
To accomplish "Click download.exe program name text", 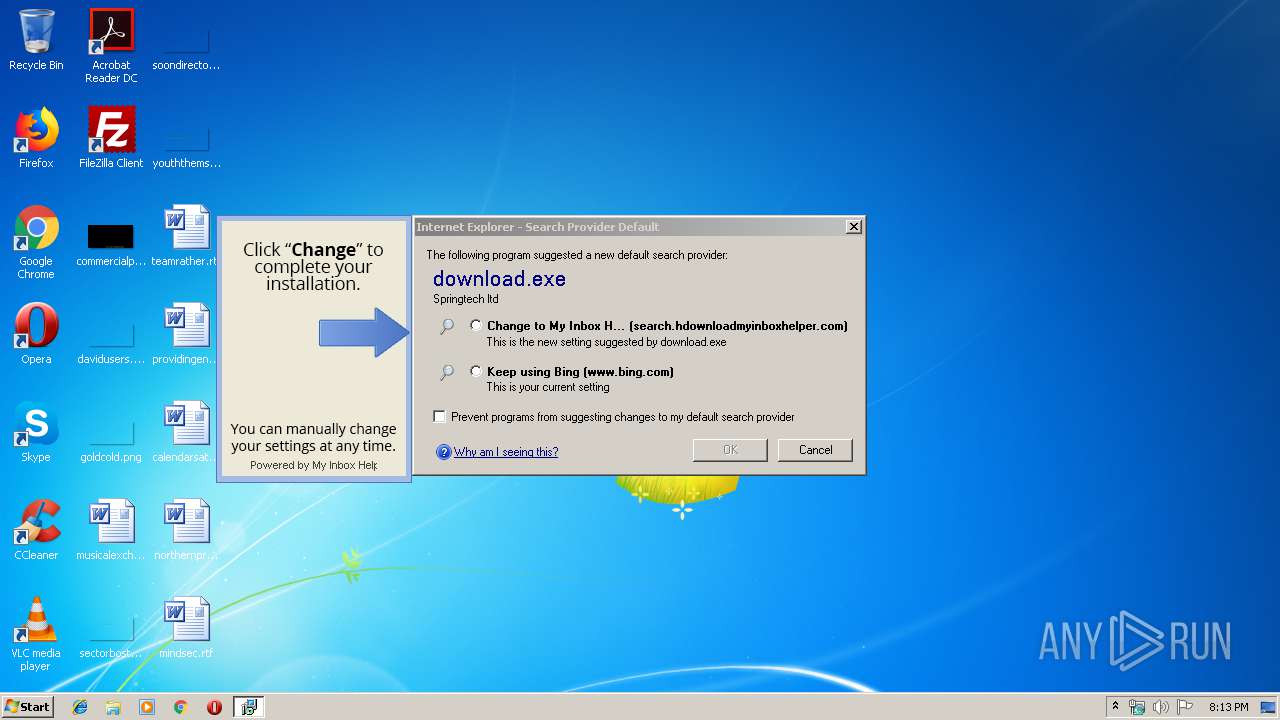I will (499, 279).
